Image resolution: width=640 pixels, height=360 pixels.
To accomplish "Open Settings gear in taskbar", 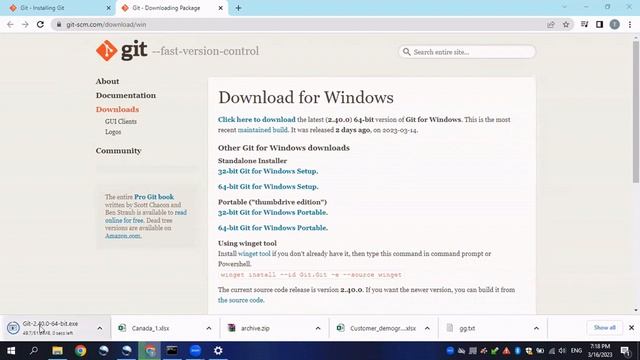I will [218, 351].
